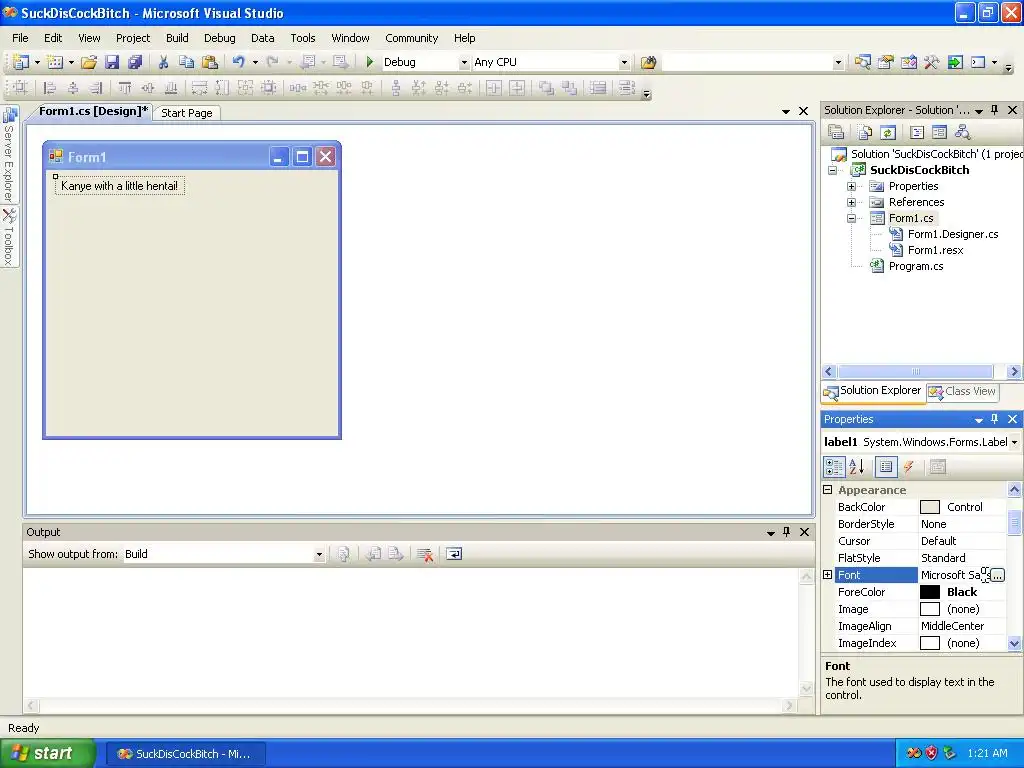
Task: Click the Show All Files icon in Solution Explorer
Action: [865, 133]
